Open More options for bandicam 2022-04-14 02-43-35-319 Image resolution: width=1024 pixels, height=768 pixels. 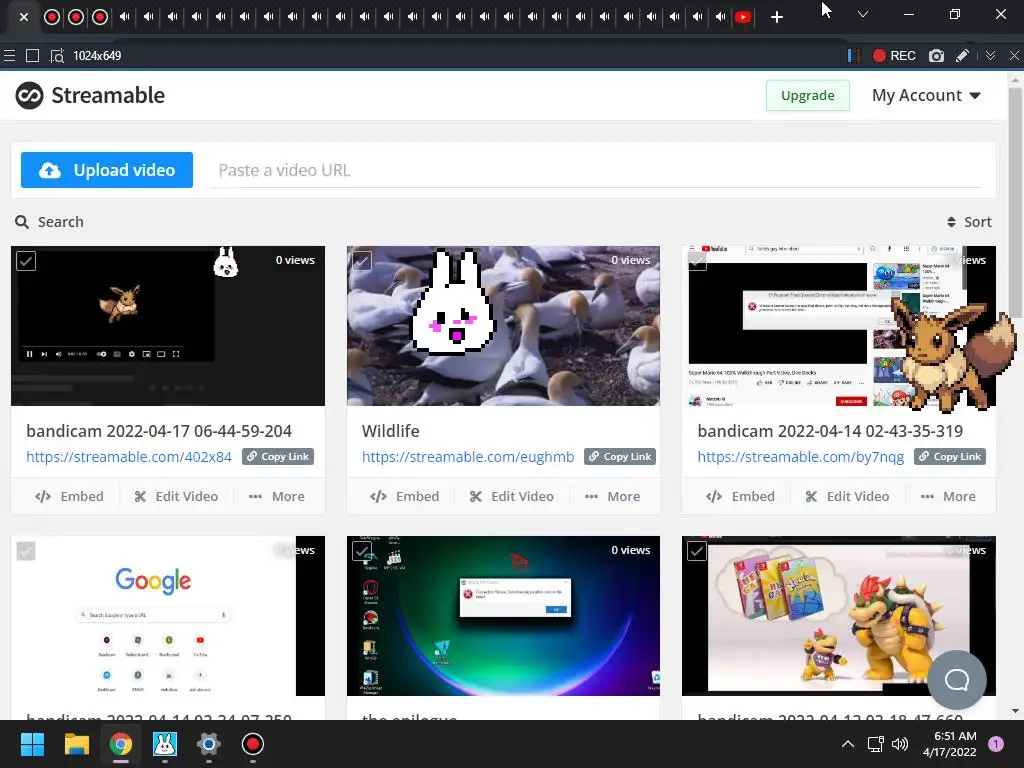click(948, 496)
